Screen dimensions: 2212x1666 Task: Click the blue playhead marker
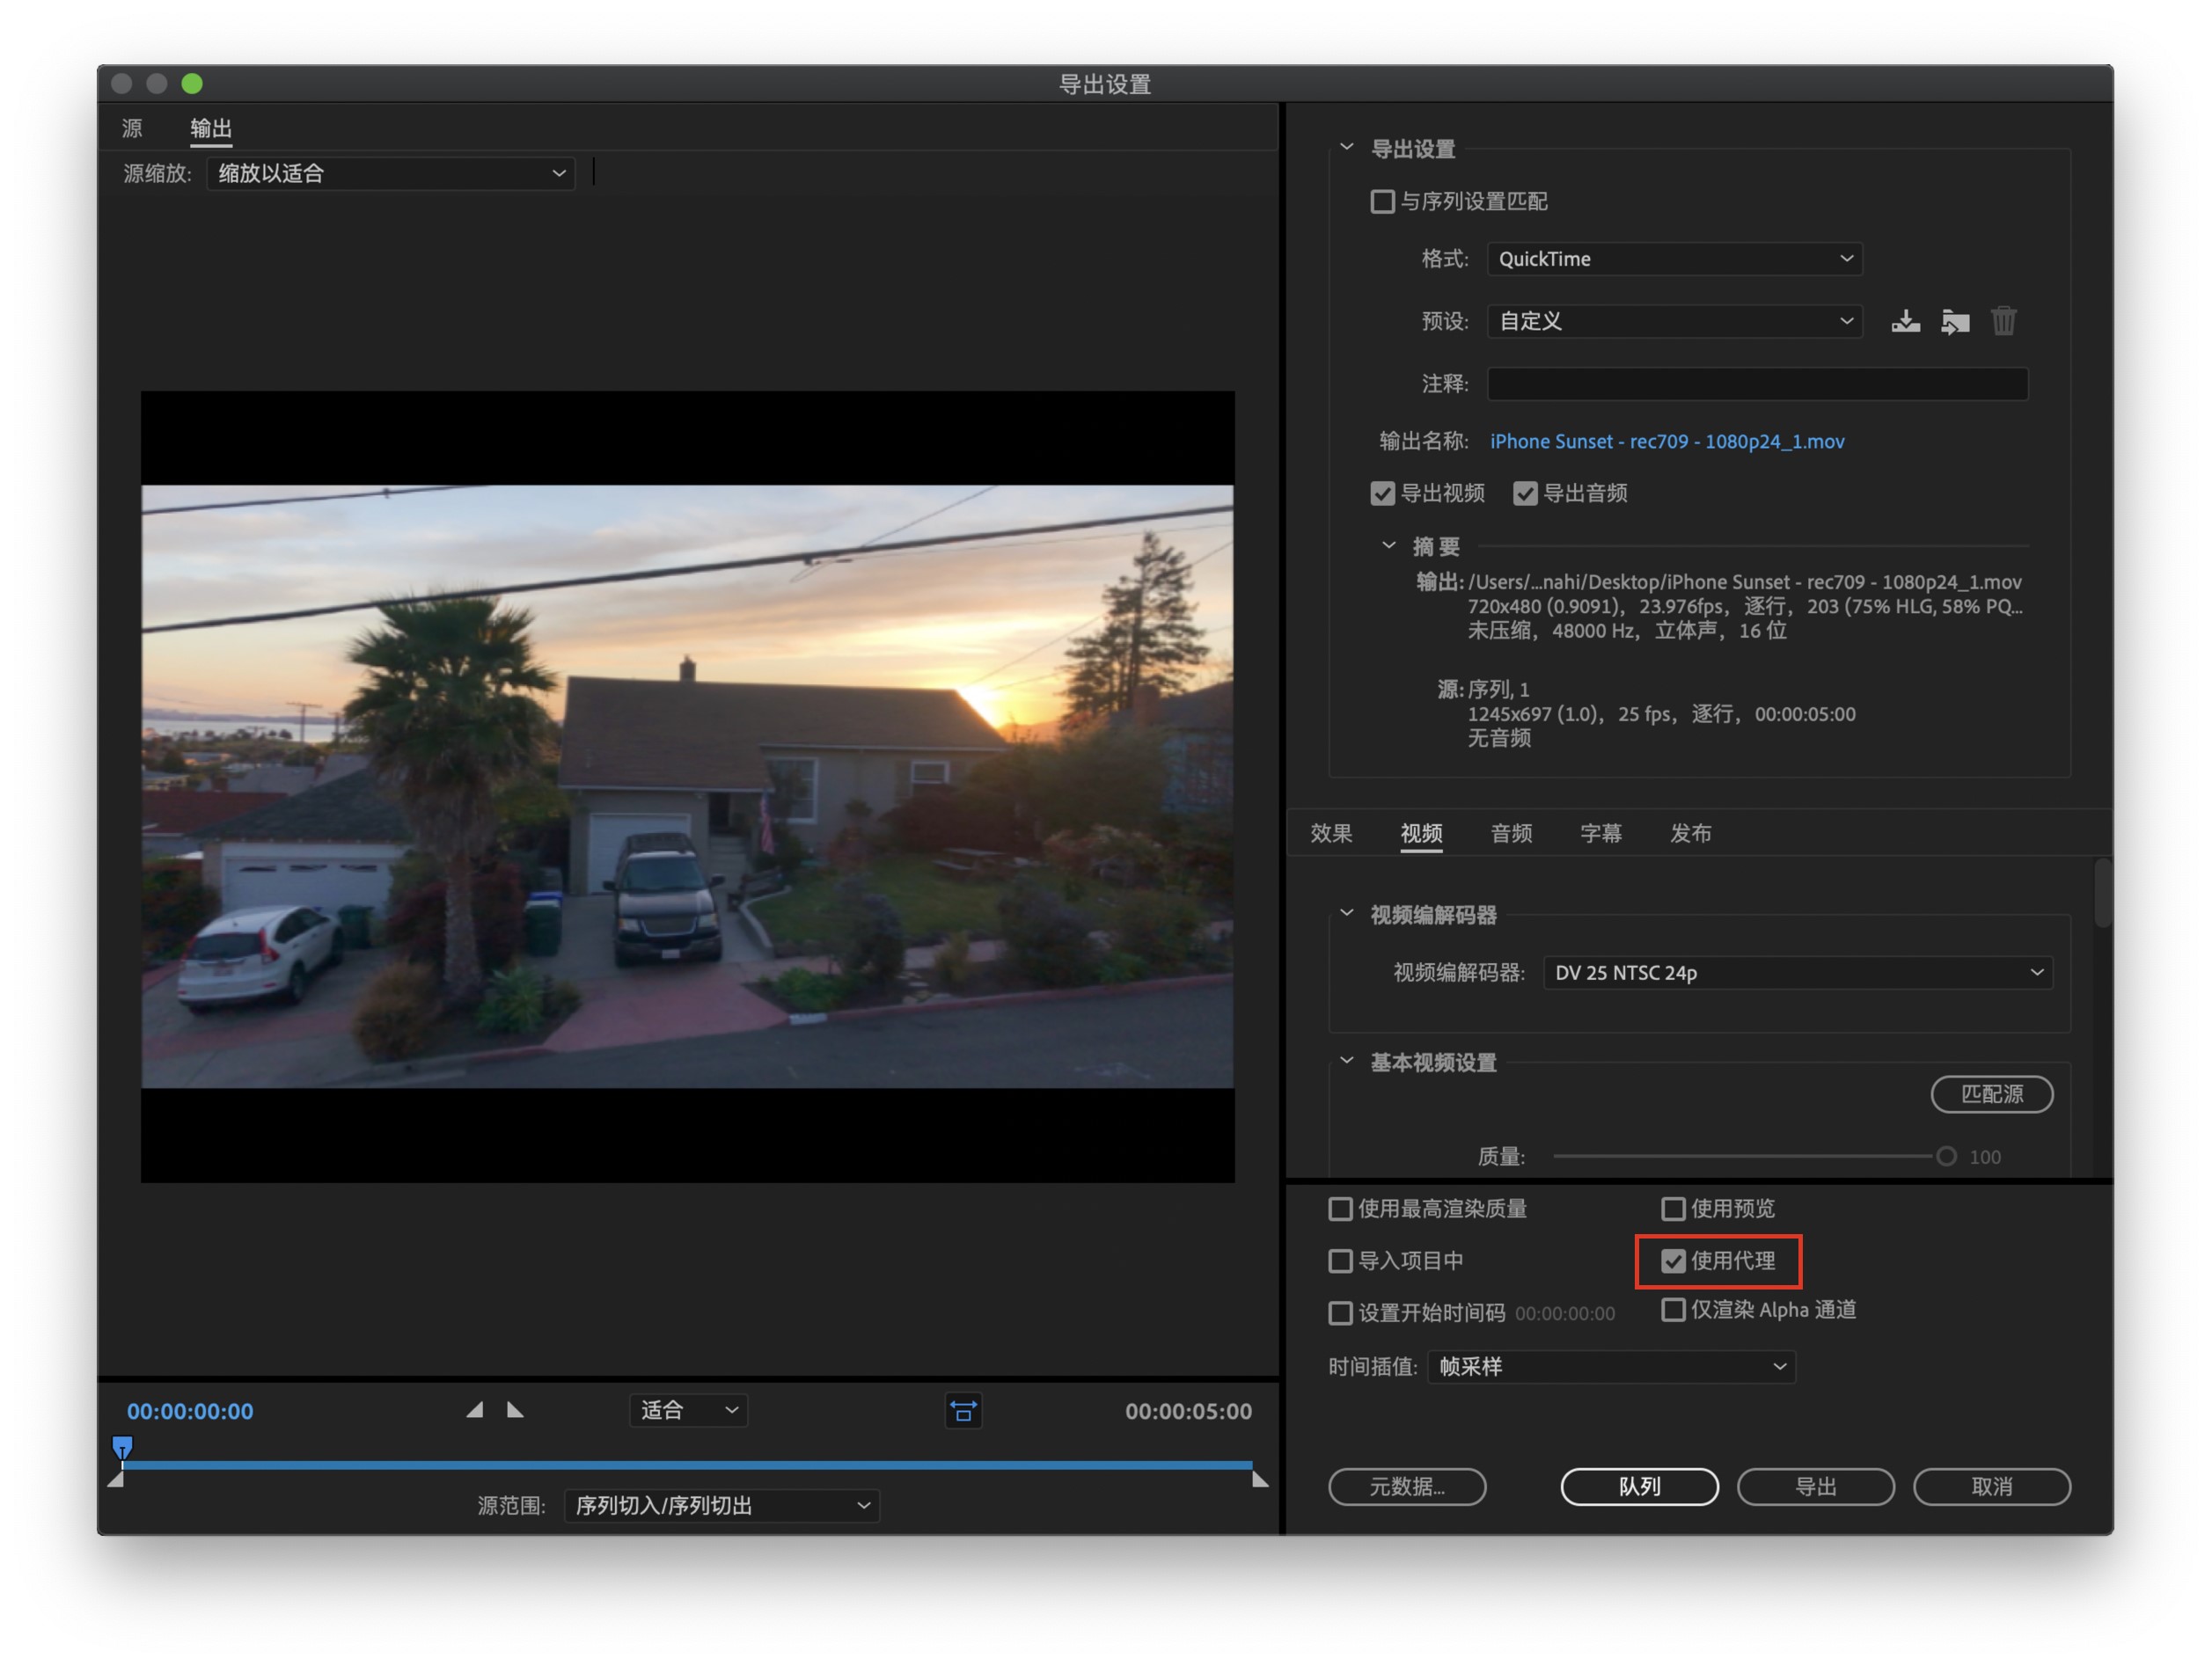click(x=122, y=1447)
